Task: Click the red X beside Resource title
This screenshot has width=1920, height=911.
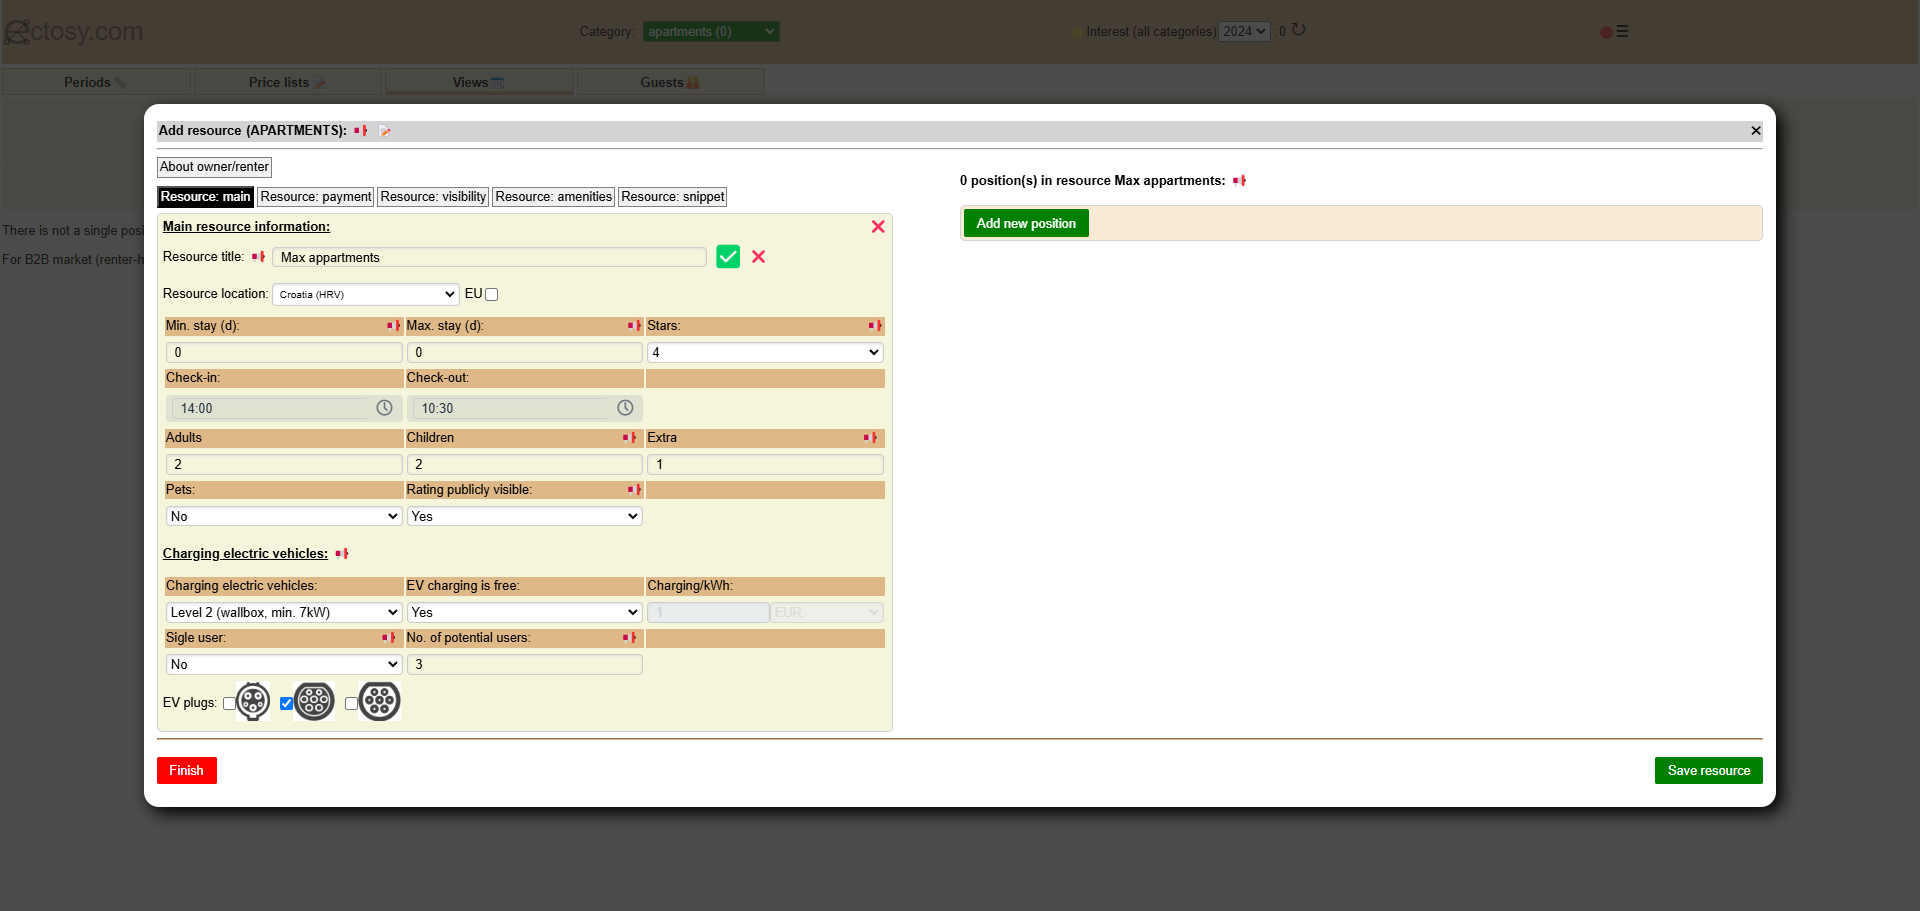Action: click(x=759, y=257)
